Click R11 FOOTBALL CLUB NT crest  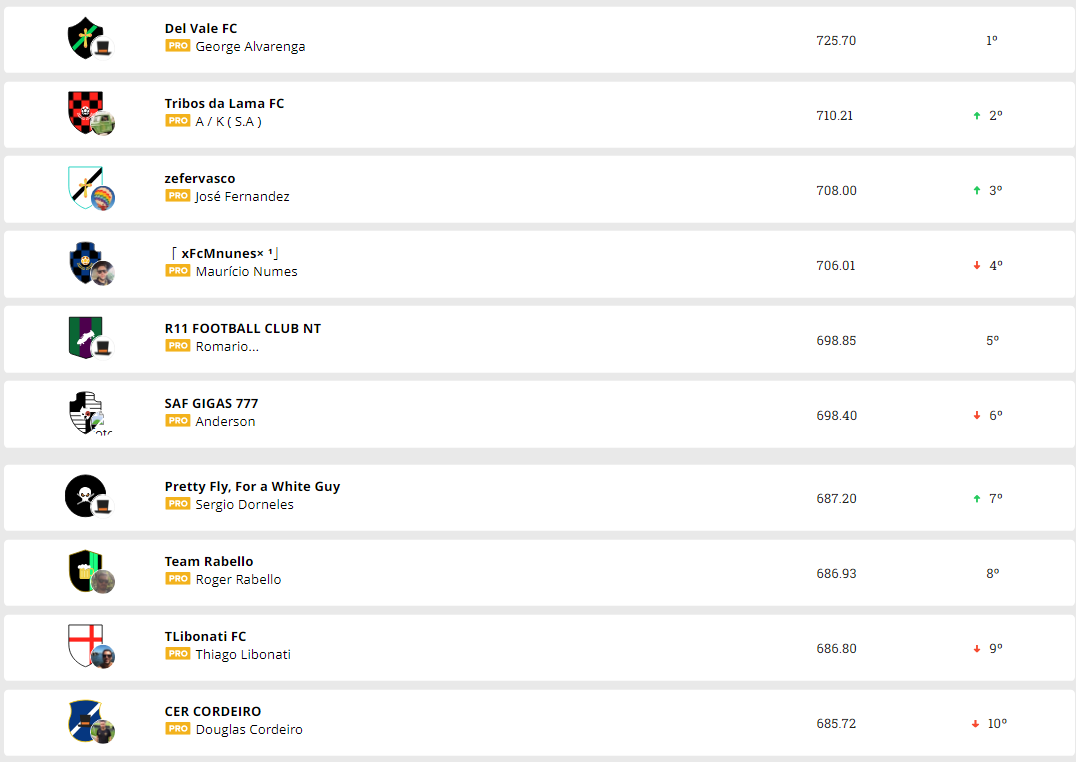tap(86, 337)
